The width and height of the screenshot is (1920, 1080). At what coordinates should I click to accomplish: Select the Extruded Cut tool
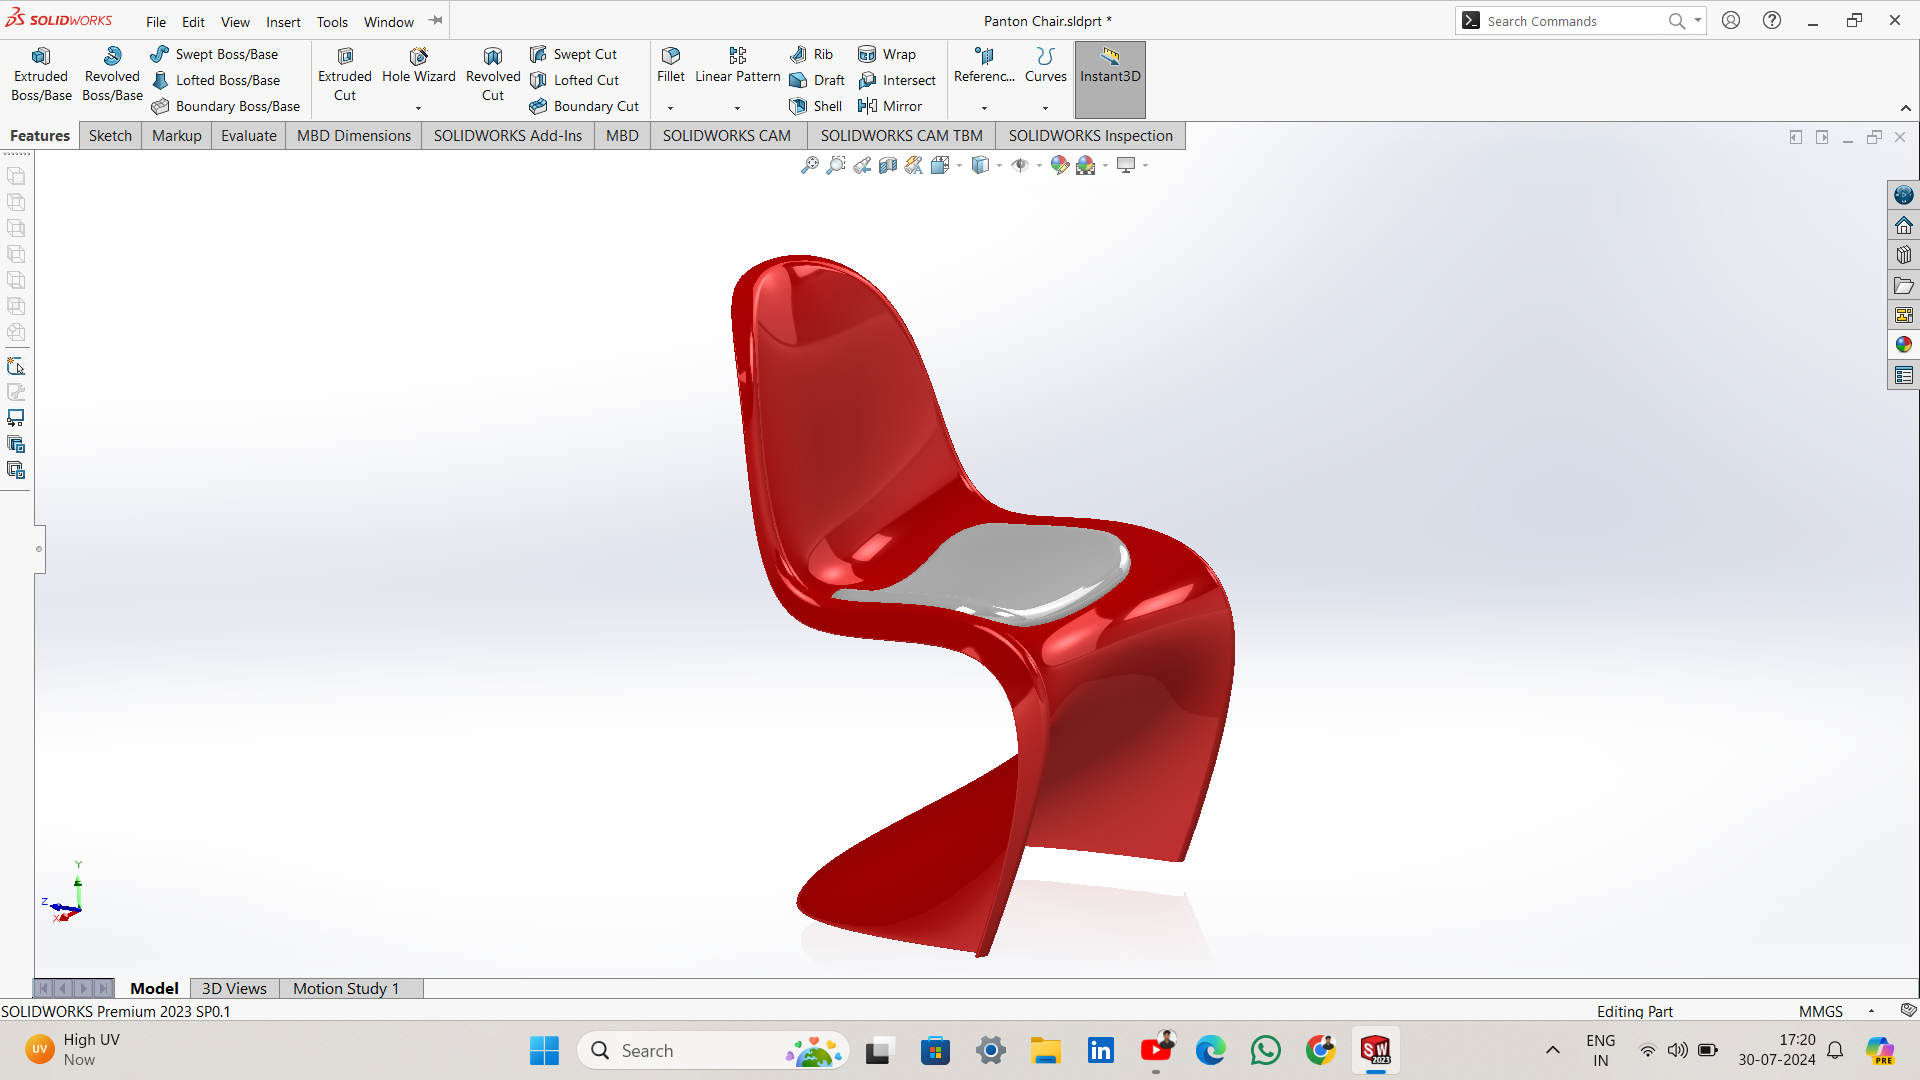345,74
